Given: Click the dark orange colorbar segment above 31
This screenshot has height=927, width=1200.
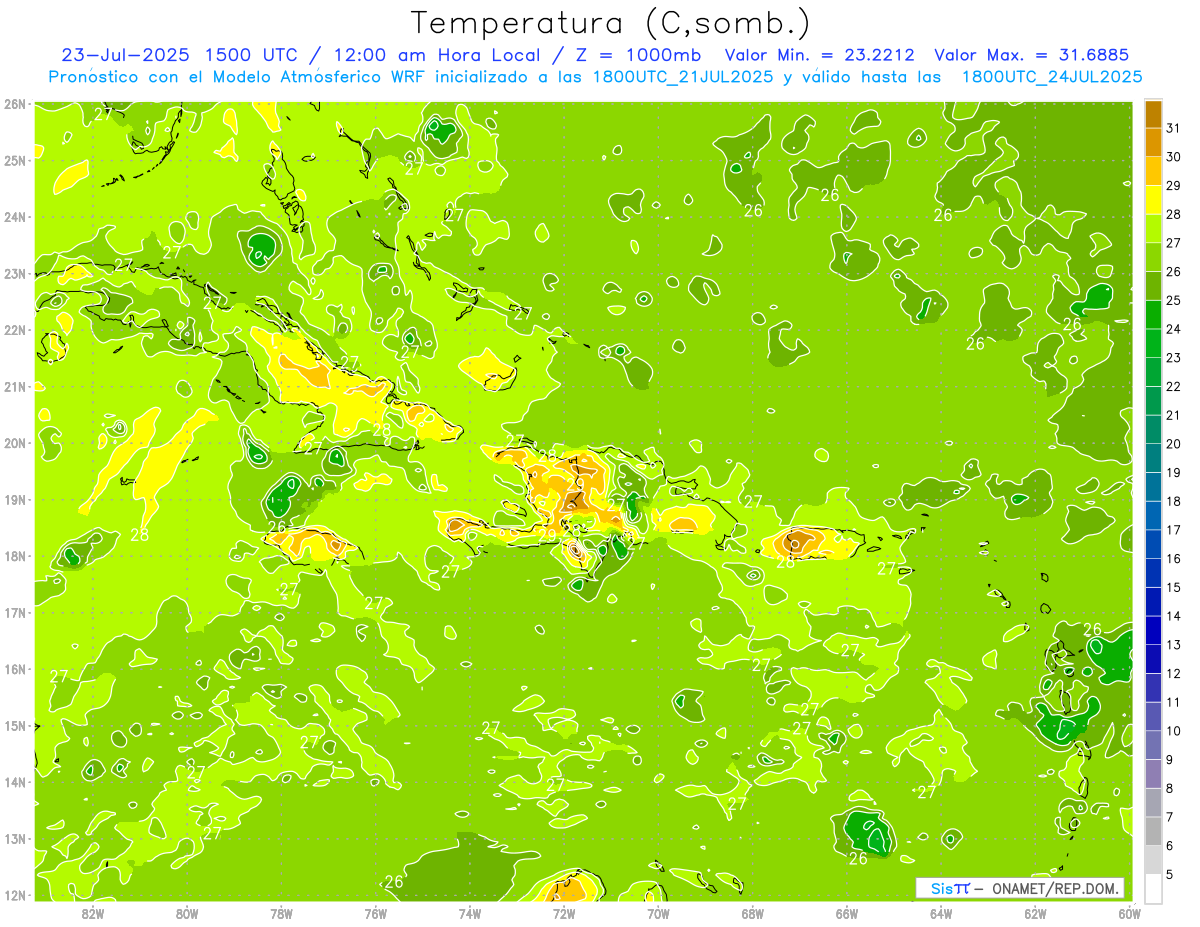Looking at the screenshot, I should click(1153, 114).
